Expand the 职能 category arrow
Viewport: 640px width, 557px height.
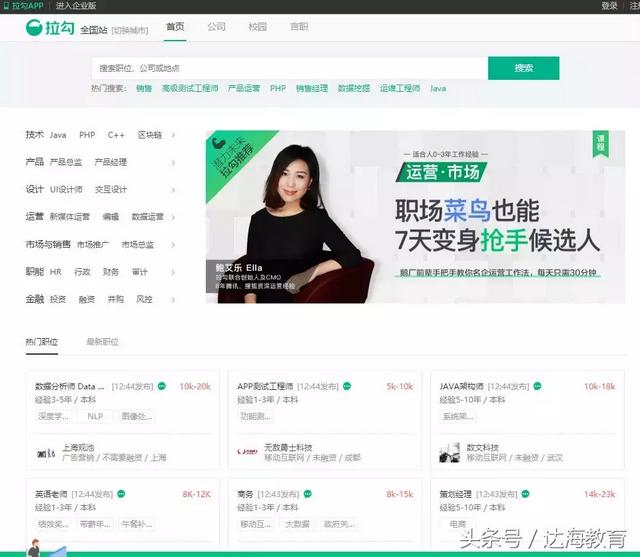173,272
